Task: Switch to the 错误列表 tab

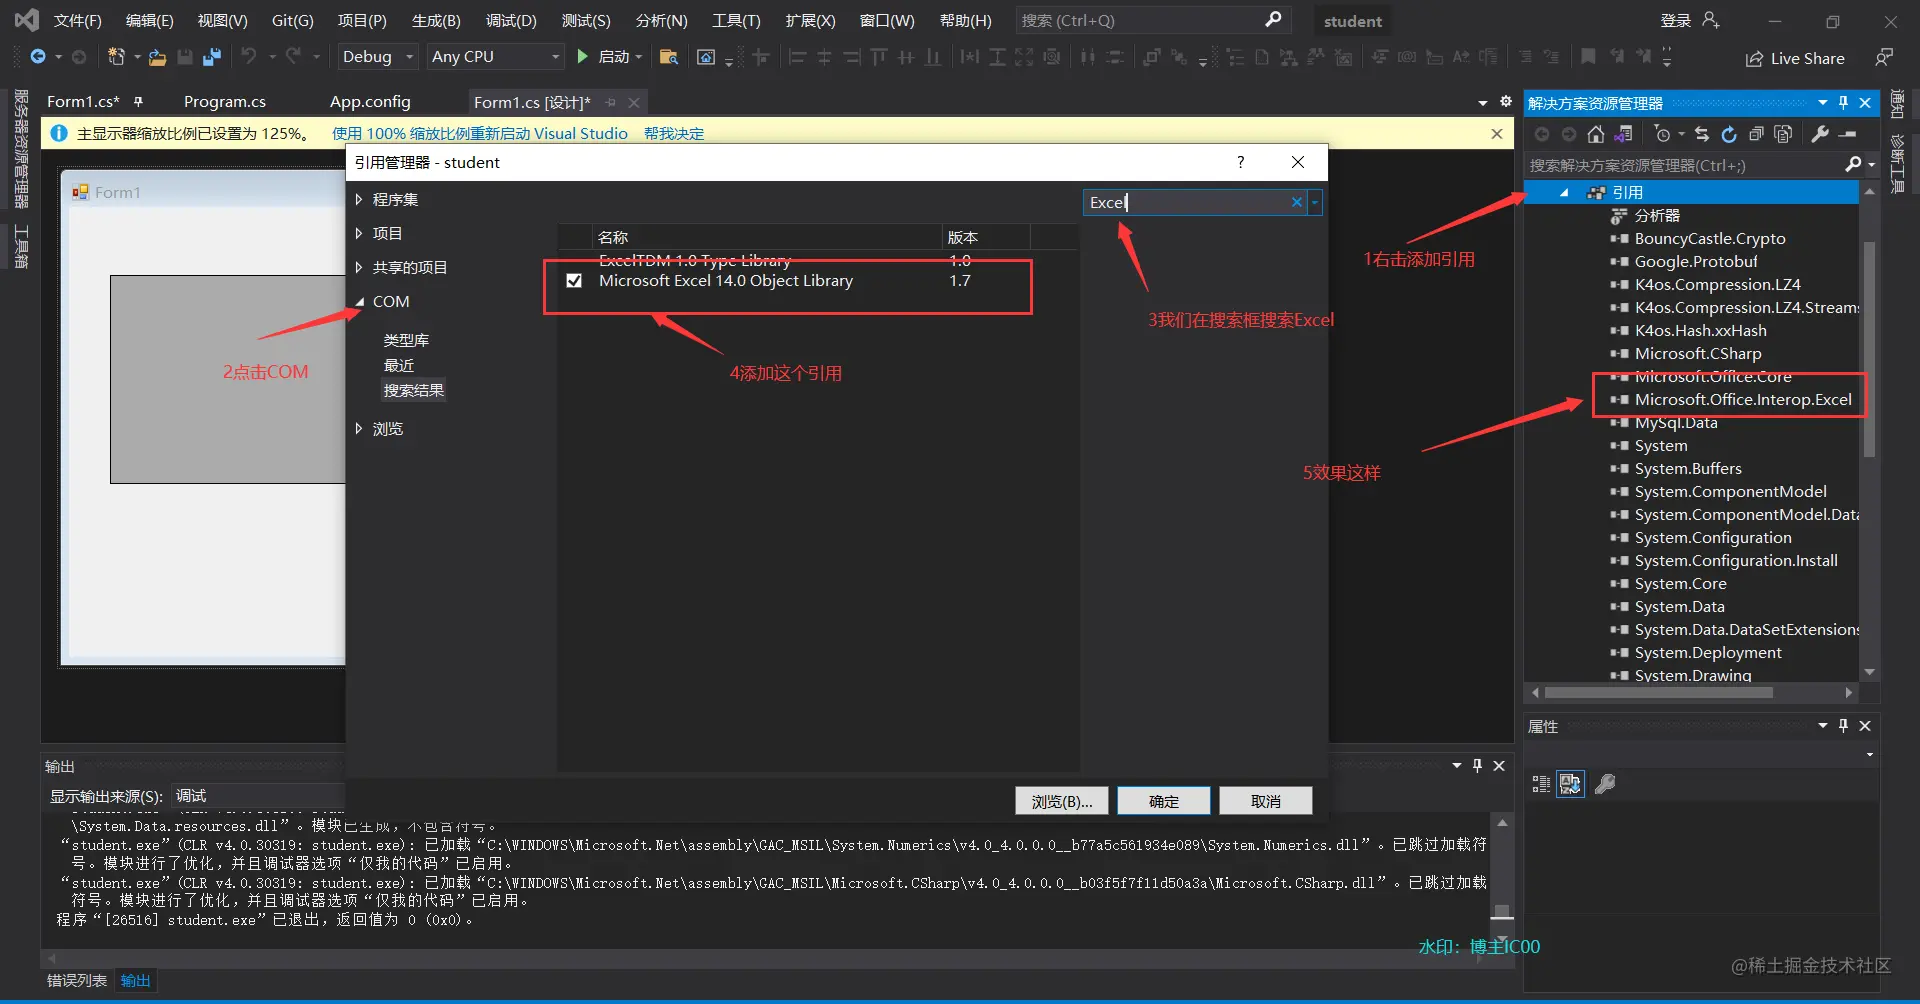Action: [x=77, y=981]
